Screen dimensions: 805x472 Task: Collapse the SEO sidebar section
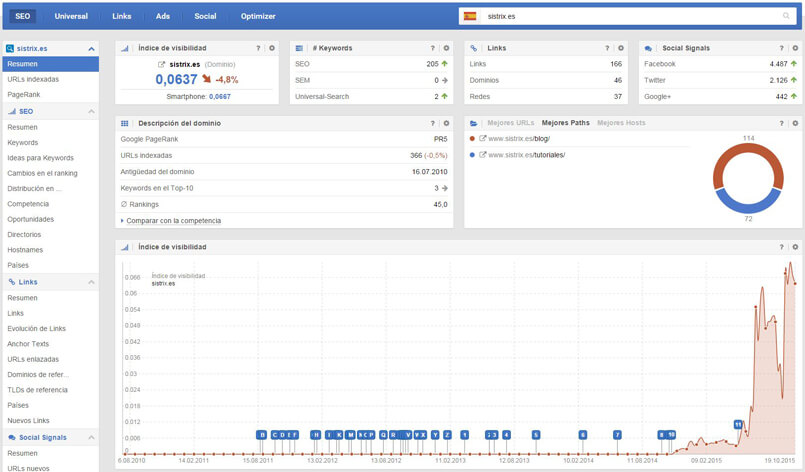click(x=91, y=111)
